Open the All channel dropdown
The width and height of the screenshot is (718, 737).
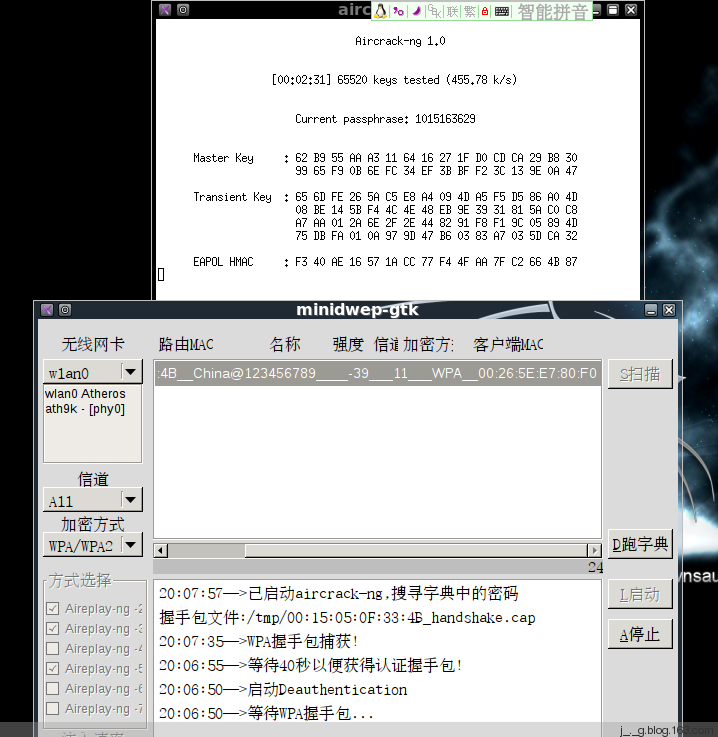(x=93, y=500)
